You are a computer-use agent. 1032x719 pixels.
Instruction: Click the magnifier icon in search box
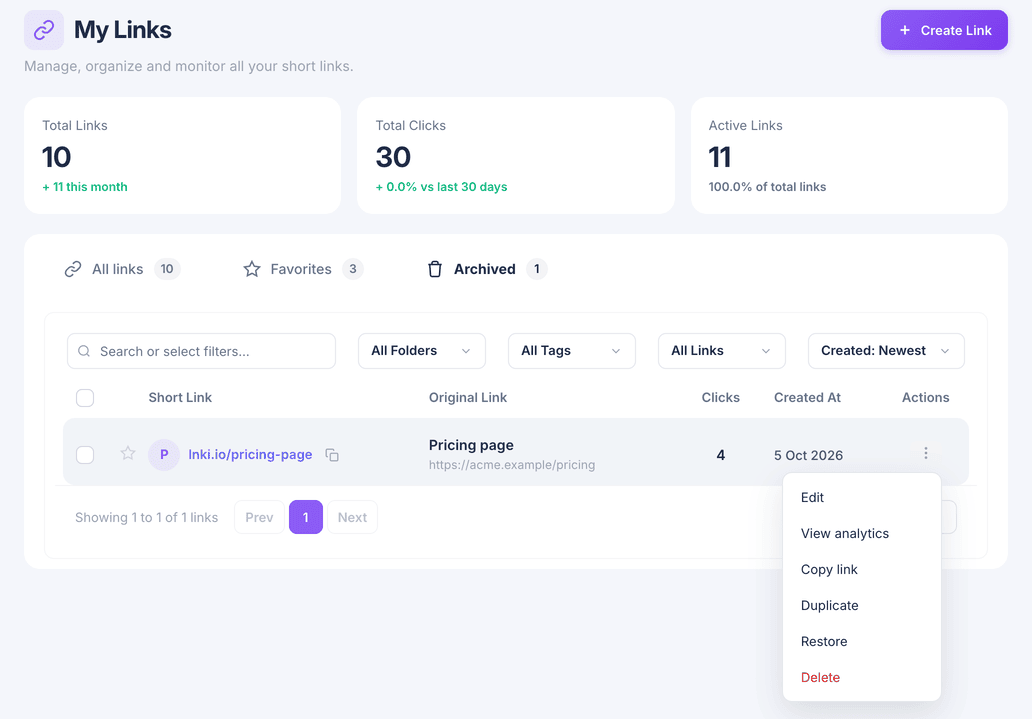pyautogui.click(x=84, y=351)
